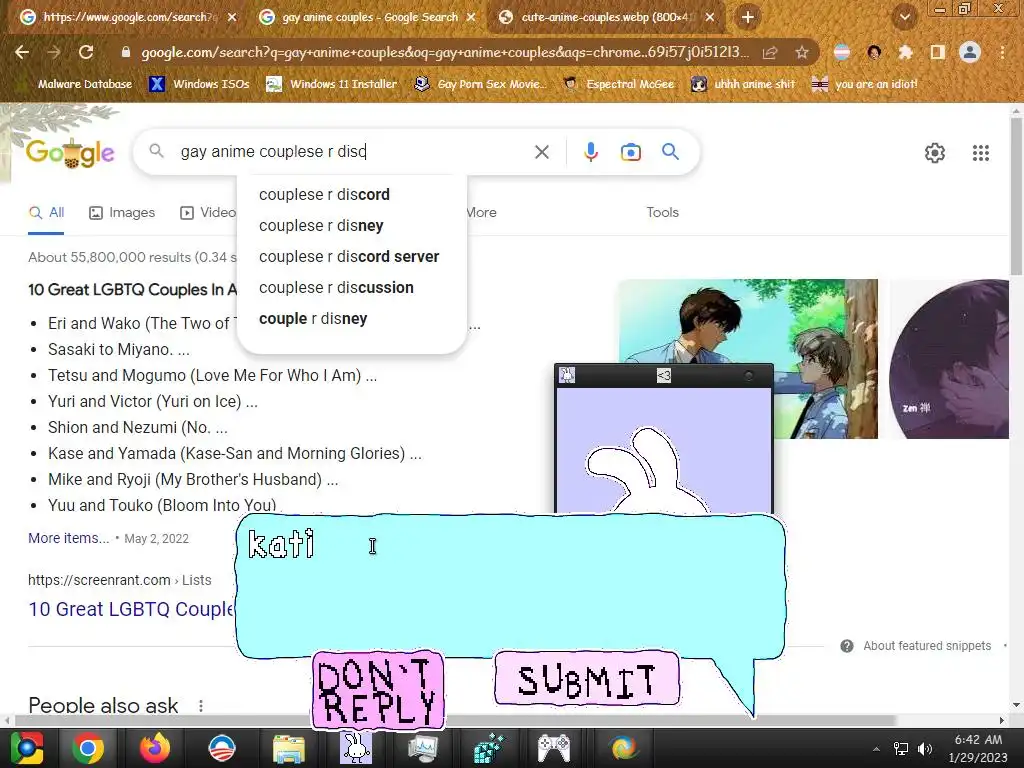Switch to the first google.com/search tab
The height and width of the screenshot is (768, 1024).
[x=127, y=17]
